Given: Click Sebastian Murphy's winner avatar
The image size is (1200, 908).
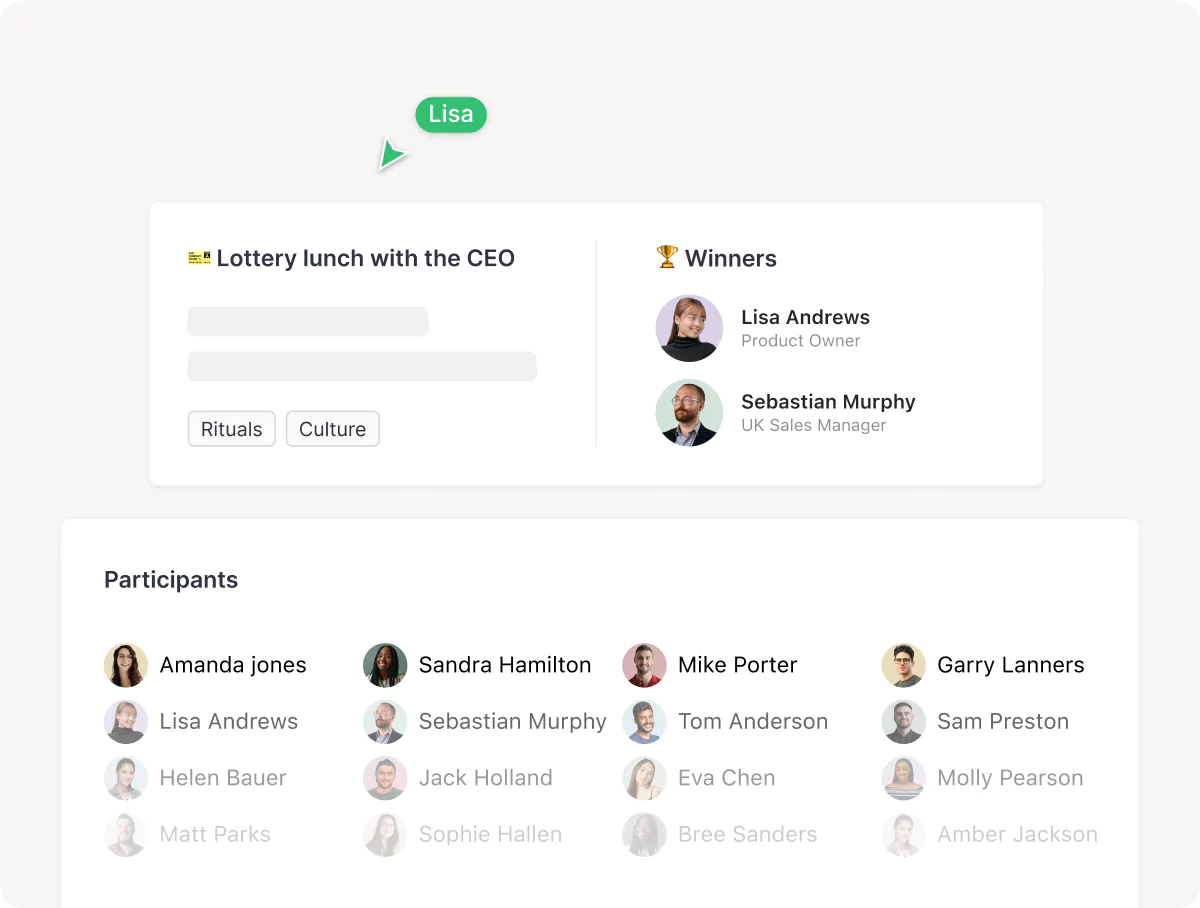Looking at the screenshot, I should pyautogui.click(x=689, y=412).
